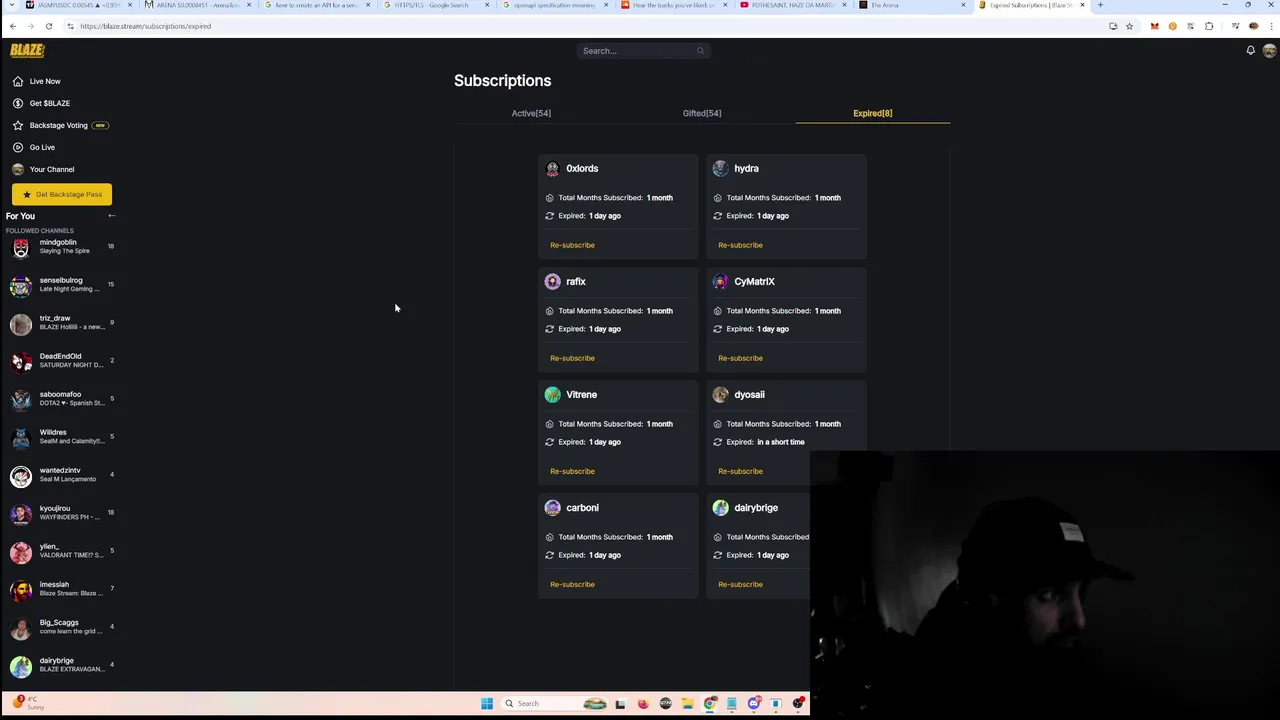Re-subscribe to hydra

click(740, 245)
